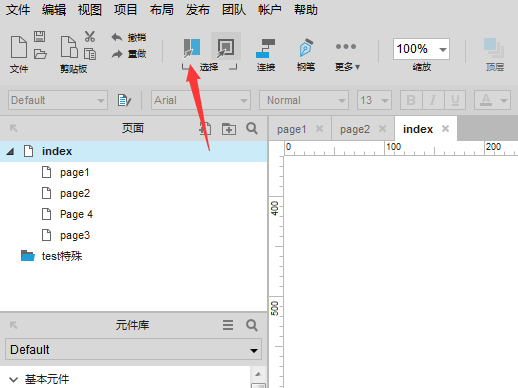This screenshot has height=388, width=518.
Task: Toggle italic formatting
Action: 433,100
